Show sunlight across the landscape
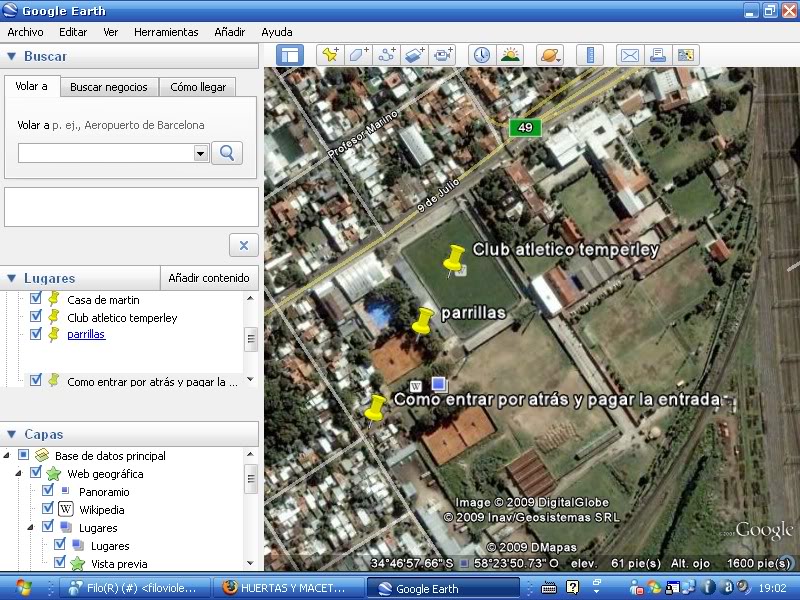Image resolution: width=800 pixels, height=600 pixels. click(510, 55)
